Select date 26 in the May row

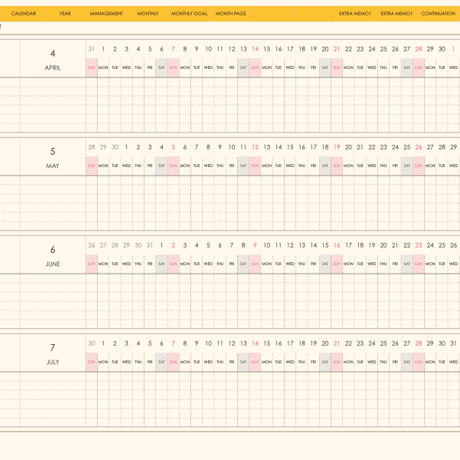point(418,147)
